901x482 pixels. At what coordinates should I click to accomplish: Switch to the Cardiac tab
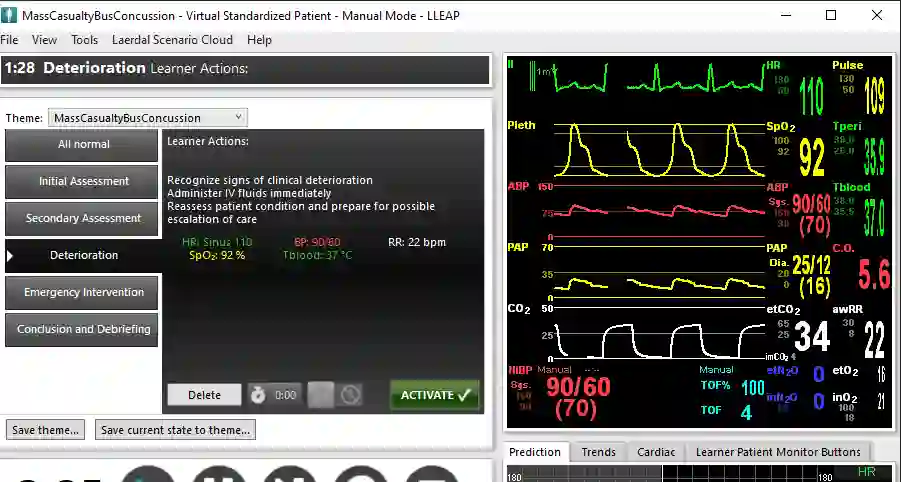pos(656,452)
